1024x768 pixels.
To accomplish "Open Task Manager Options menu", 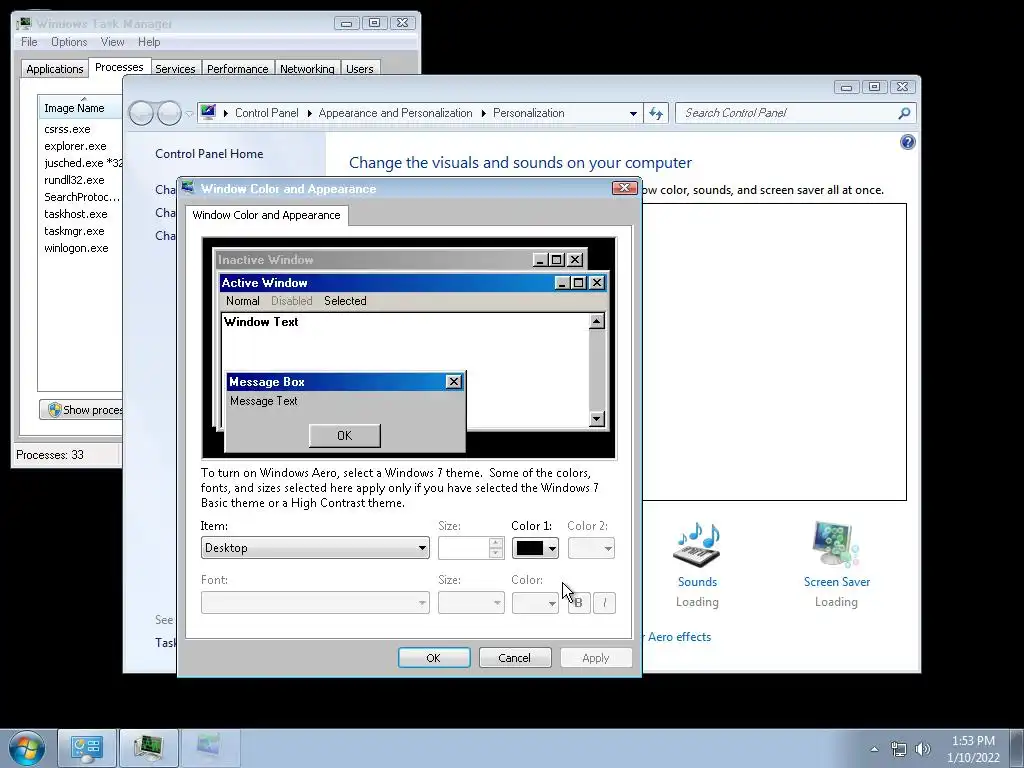I will tap(69, 42).
